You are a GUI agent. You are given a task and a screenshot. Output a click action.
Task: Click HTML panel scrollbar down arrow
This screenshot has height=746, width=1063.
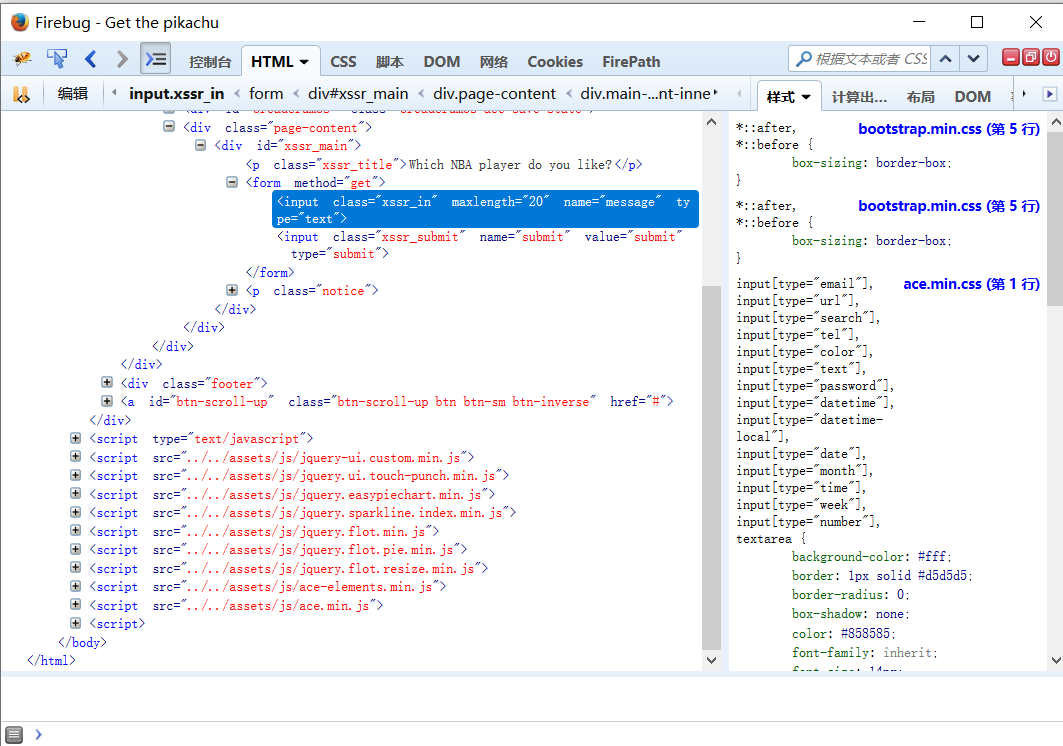[711, 660]
